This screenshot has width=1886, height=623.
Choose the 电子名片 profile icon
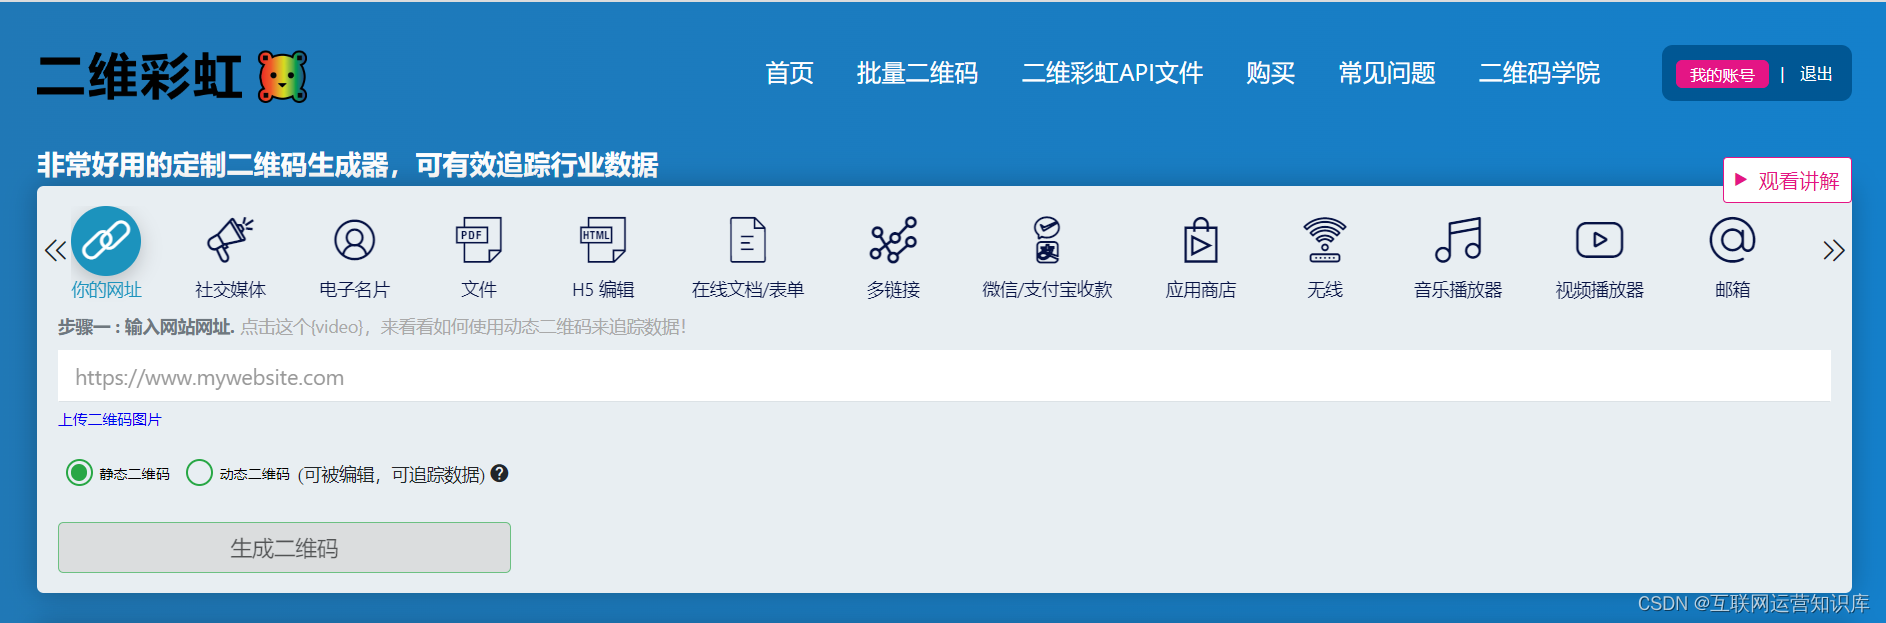[x=354, y=240]
